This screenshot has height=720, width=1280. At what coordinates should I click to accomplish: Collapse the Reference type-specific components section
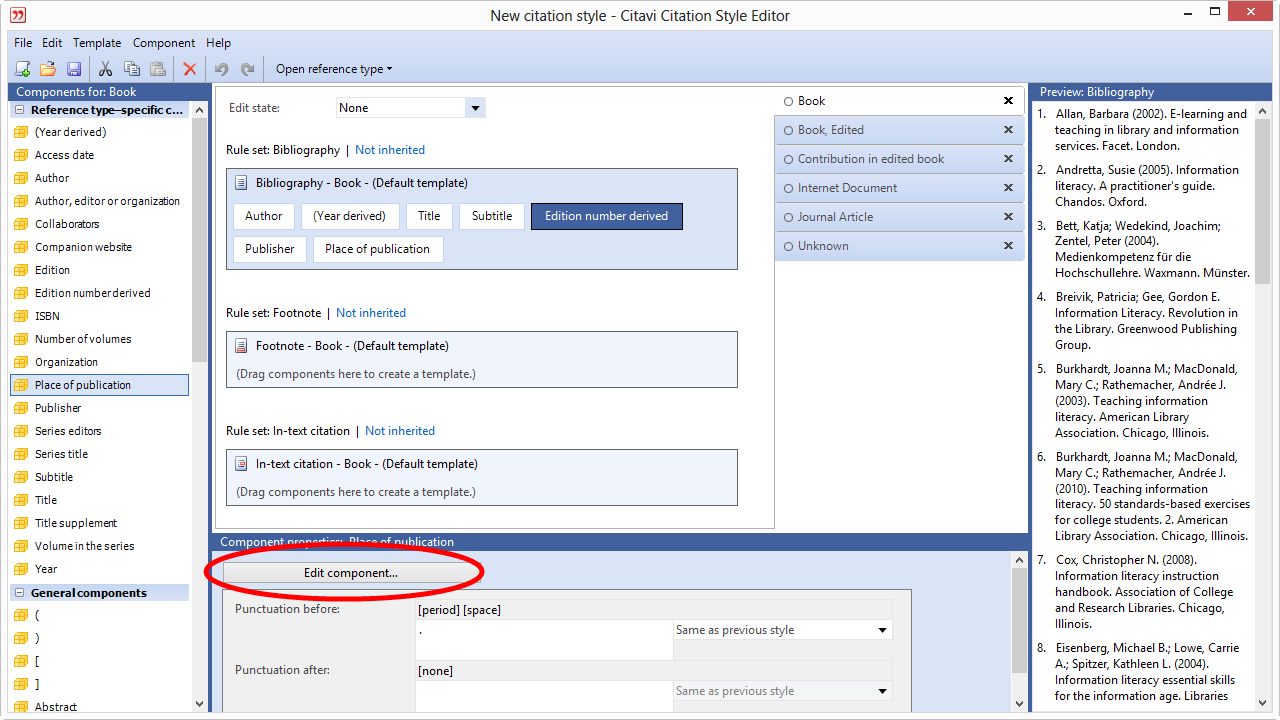pos(19,110)
